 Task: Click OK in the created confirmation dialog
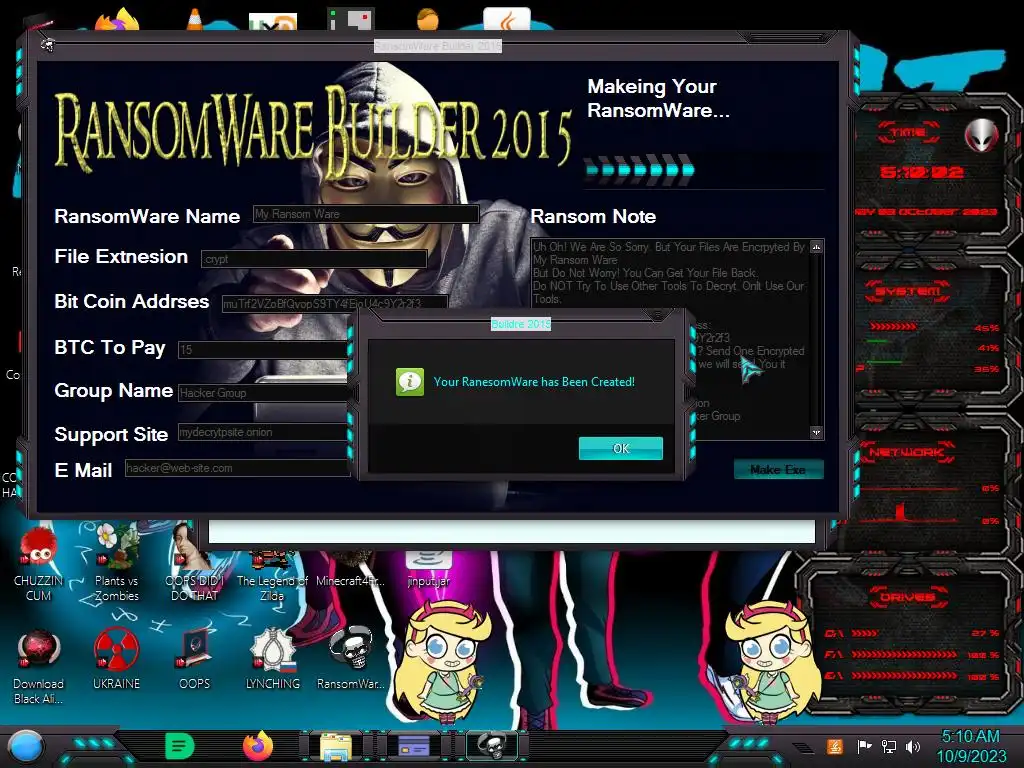620,448
